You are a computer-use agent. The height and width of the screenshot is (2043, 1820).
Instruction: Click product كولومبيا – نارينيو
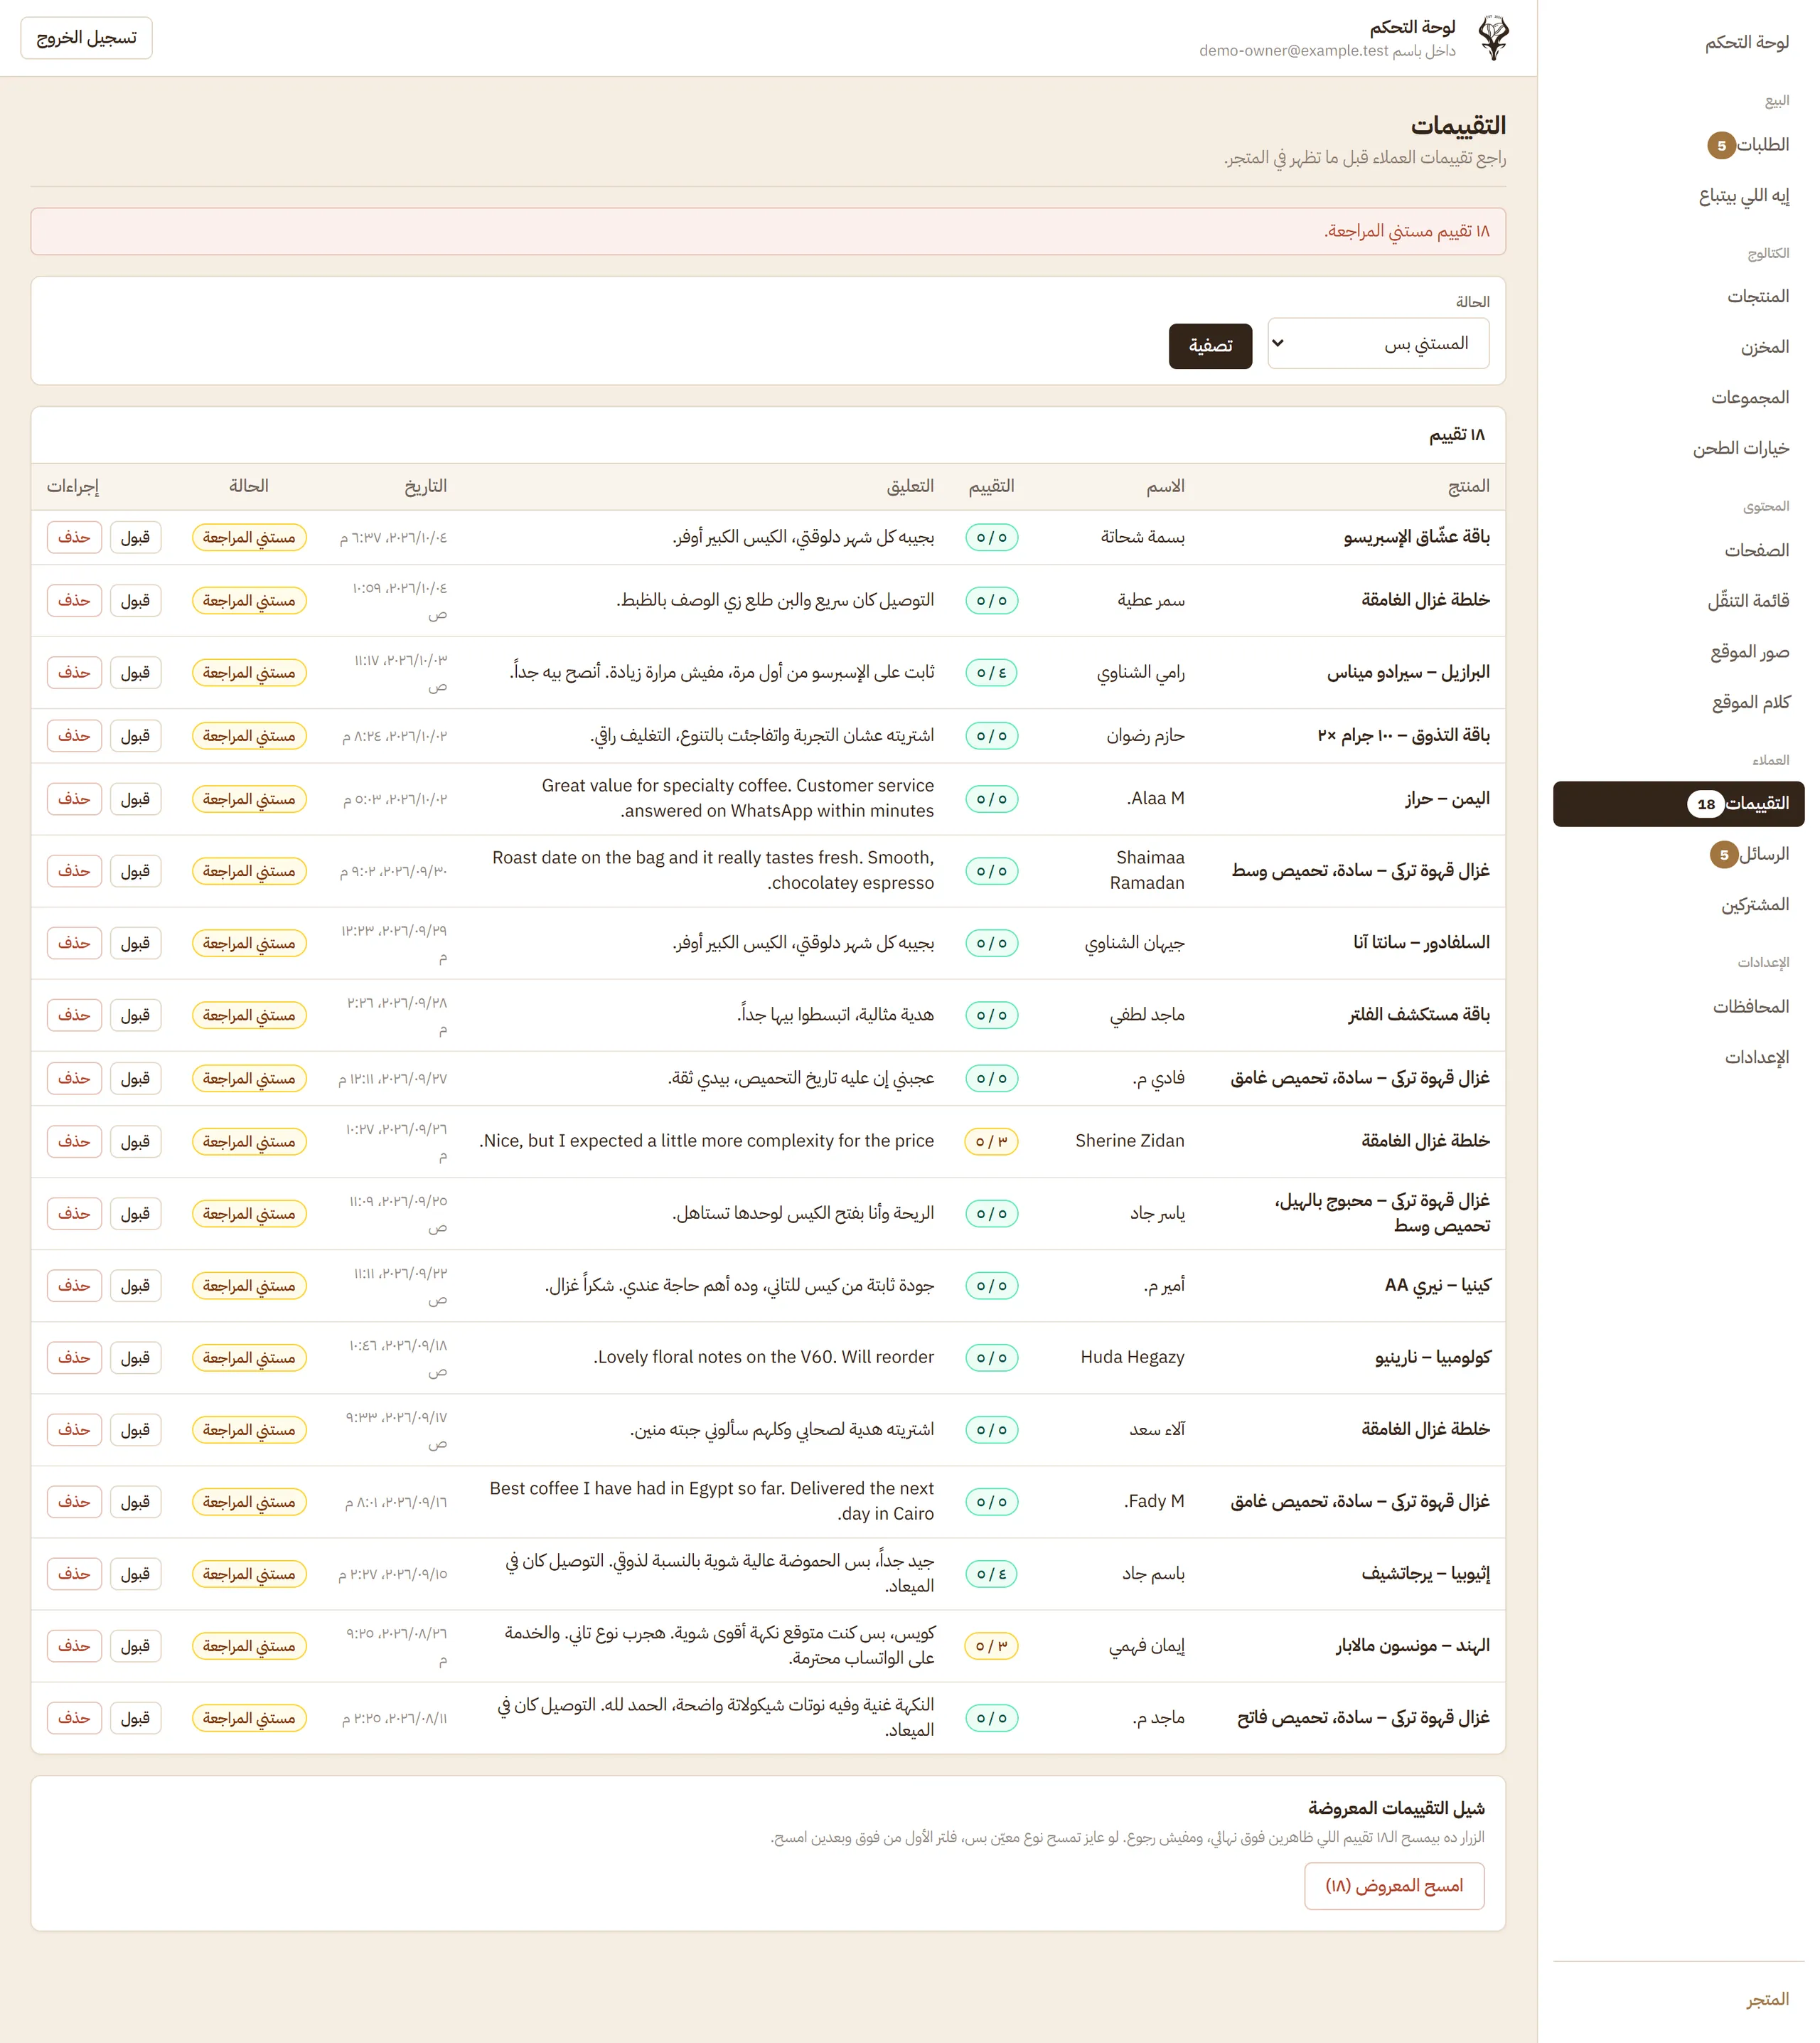pyautogui.click(x=1432, y=1358)
